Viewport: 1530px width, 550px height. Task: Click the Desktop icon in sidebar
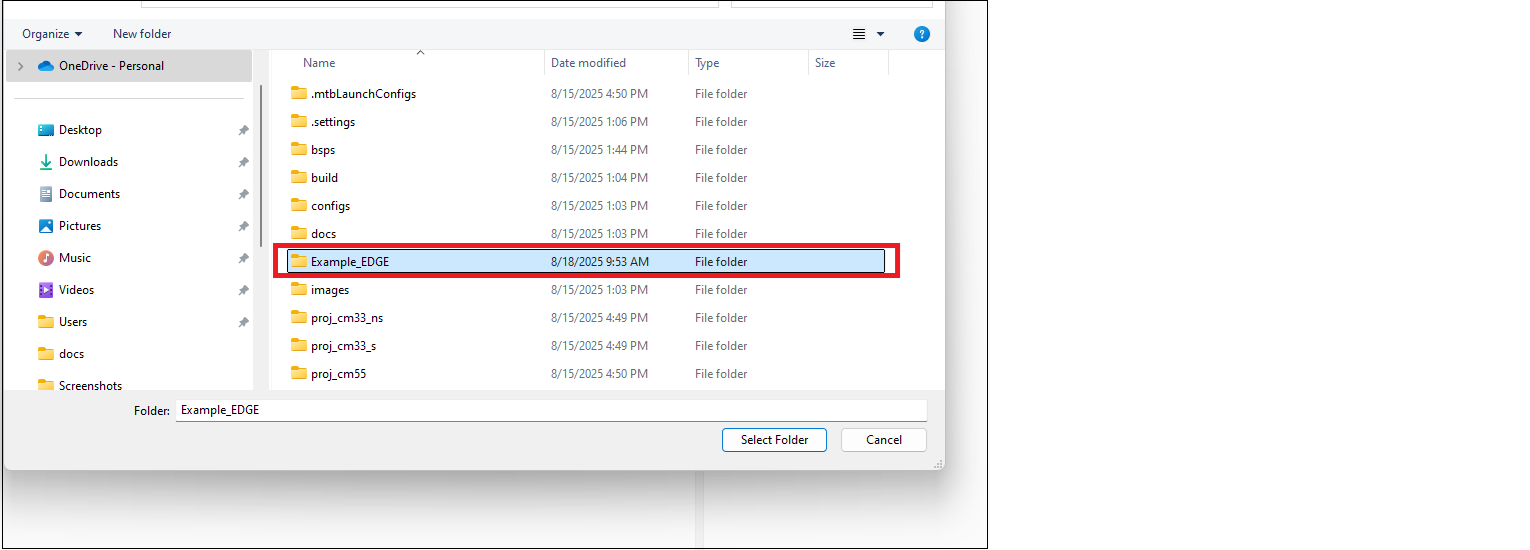(45, 130)
